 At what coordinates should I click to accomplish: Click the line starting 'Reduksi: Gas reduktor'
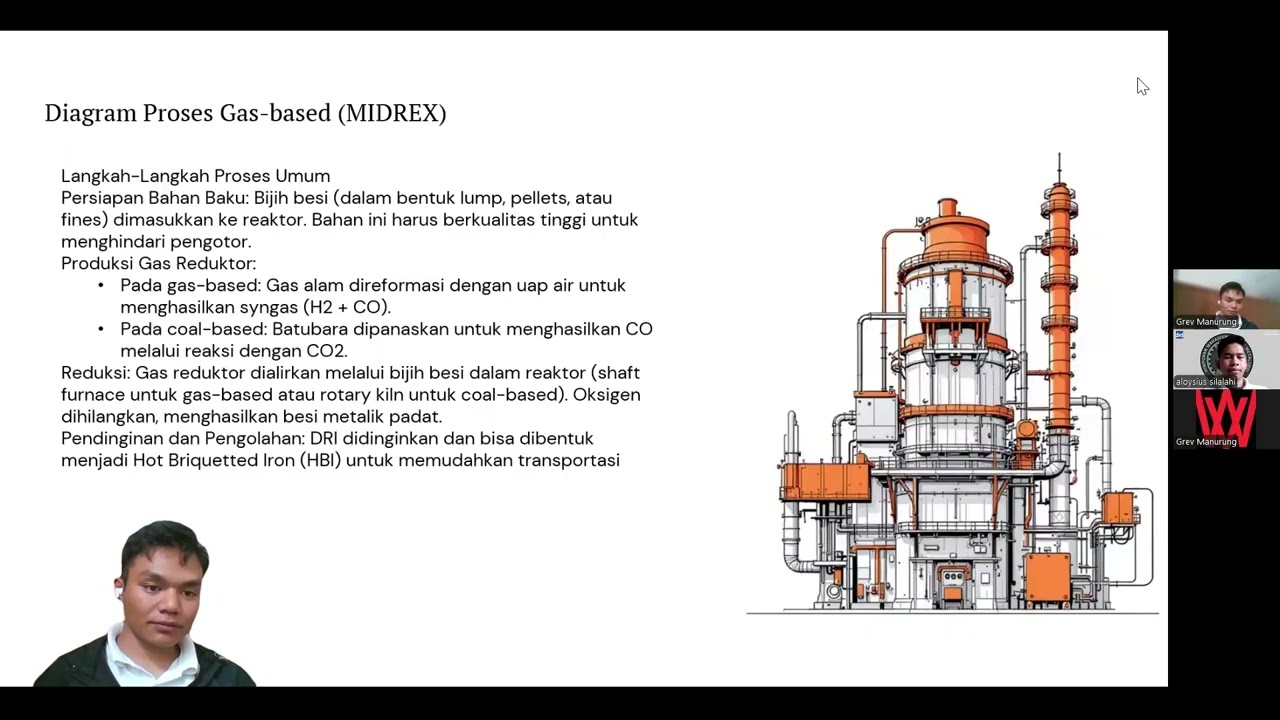(x=350, y=373)
